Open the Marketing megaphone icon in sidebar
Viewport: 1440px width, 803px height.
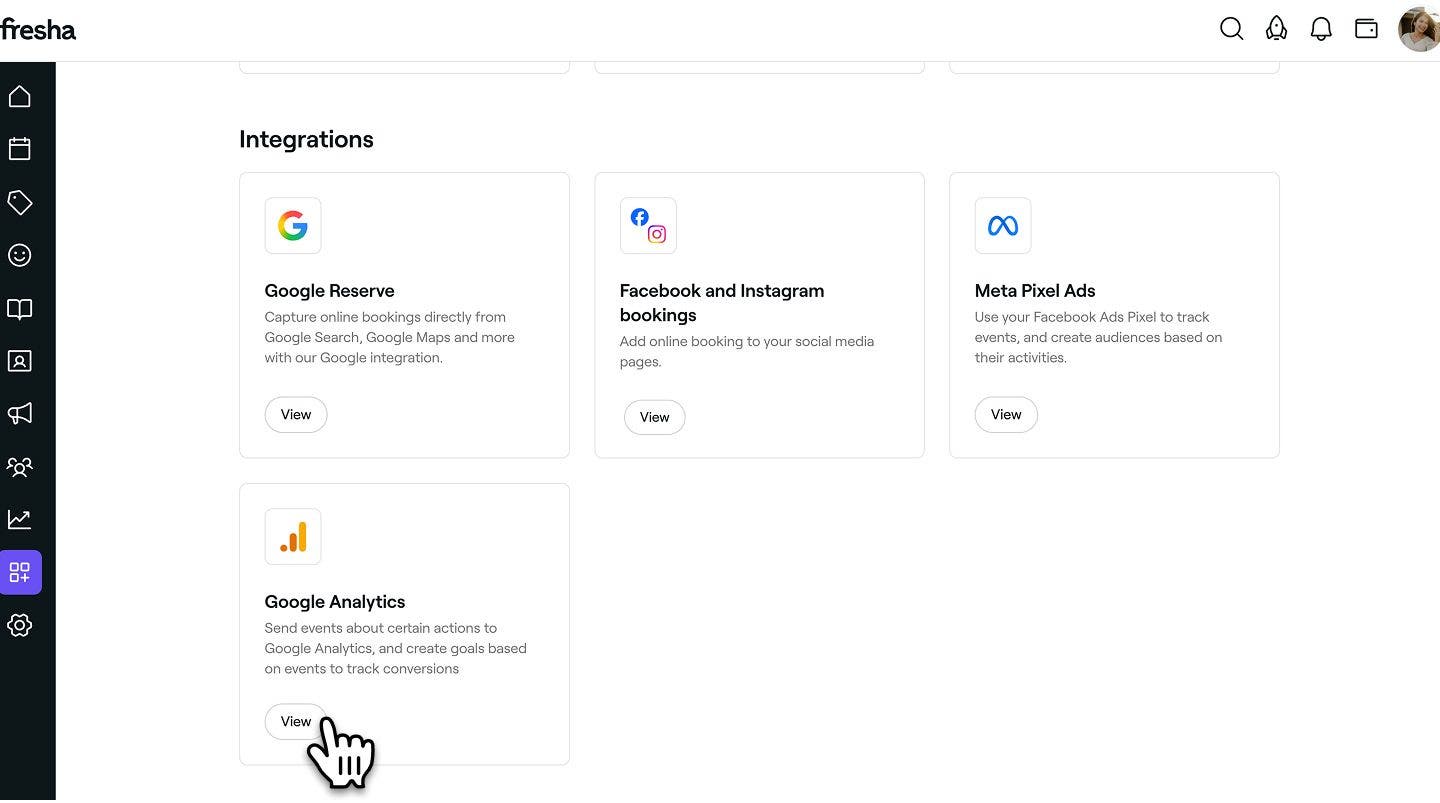pos(20,413)
